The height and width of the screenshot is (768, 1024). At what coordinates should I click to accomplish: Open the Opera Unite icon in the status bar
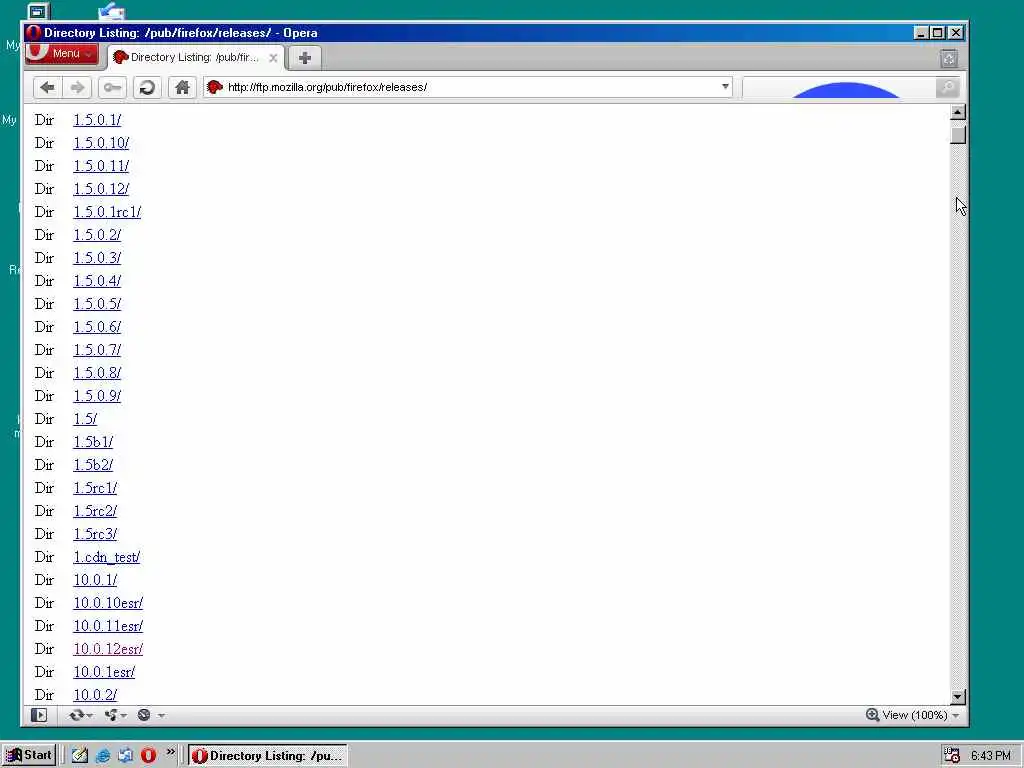pyautogui.click(x=114, y=715)
